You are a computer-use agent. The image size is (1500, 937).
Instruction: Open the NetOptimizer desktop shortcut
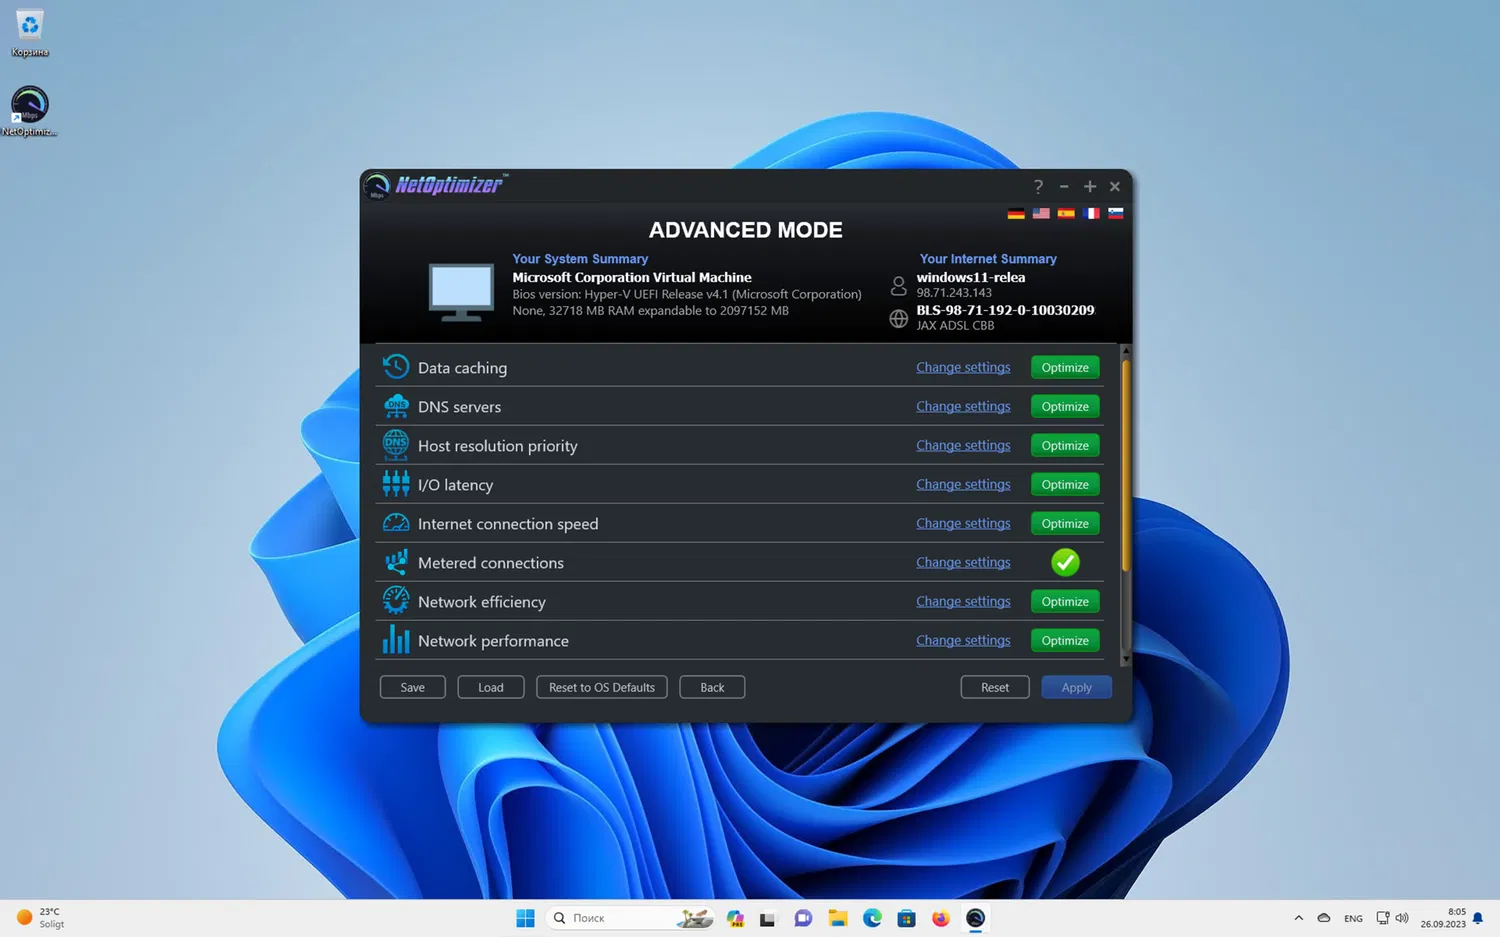tap(30, 111)
